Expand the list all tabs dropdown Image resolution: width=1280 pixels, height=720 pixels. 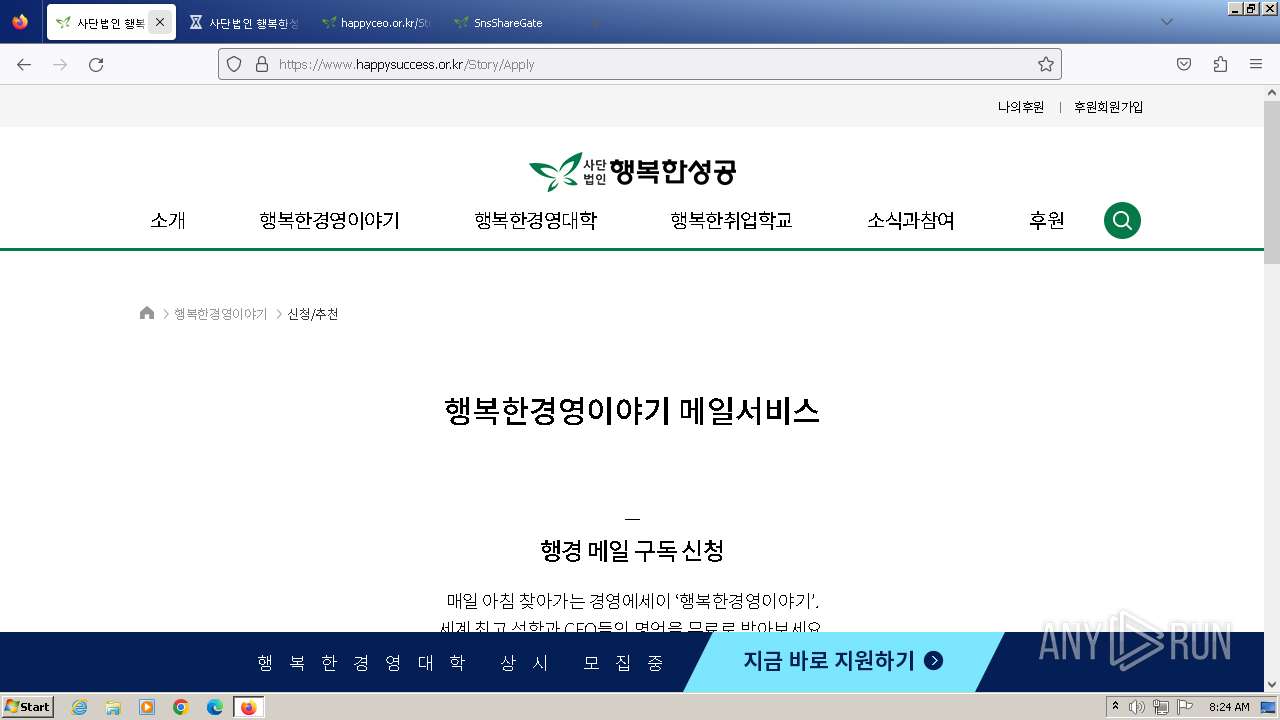[1167, 22]
